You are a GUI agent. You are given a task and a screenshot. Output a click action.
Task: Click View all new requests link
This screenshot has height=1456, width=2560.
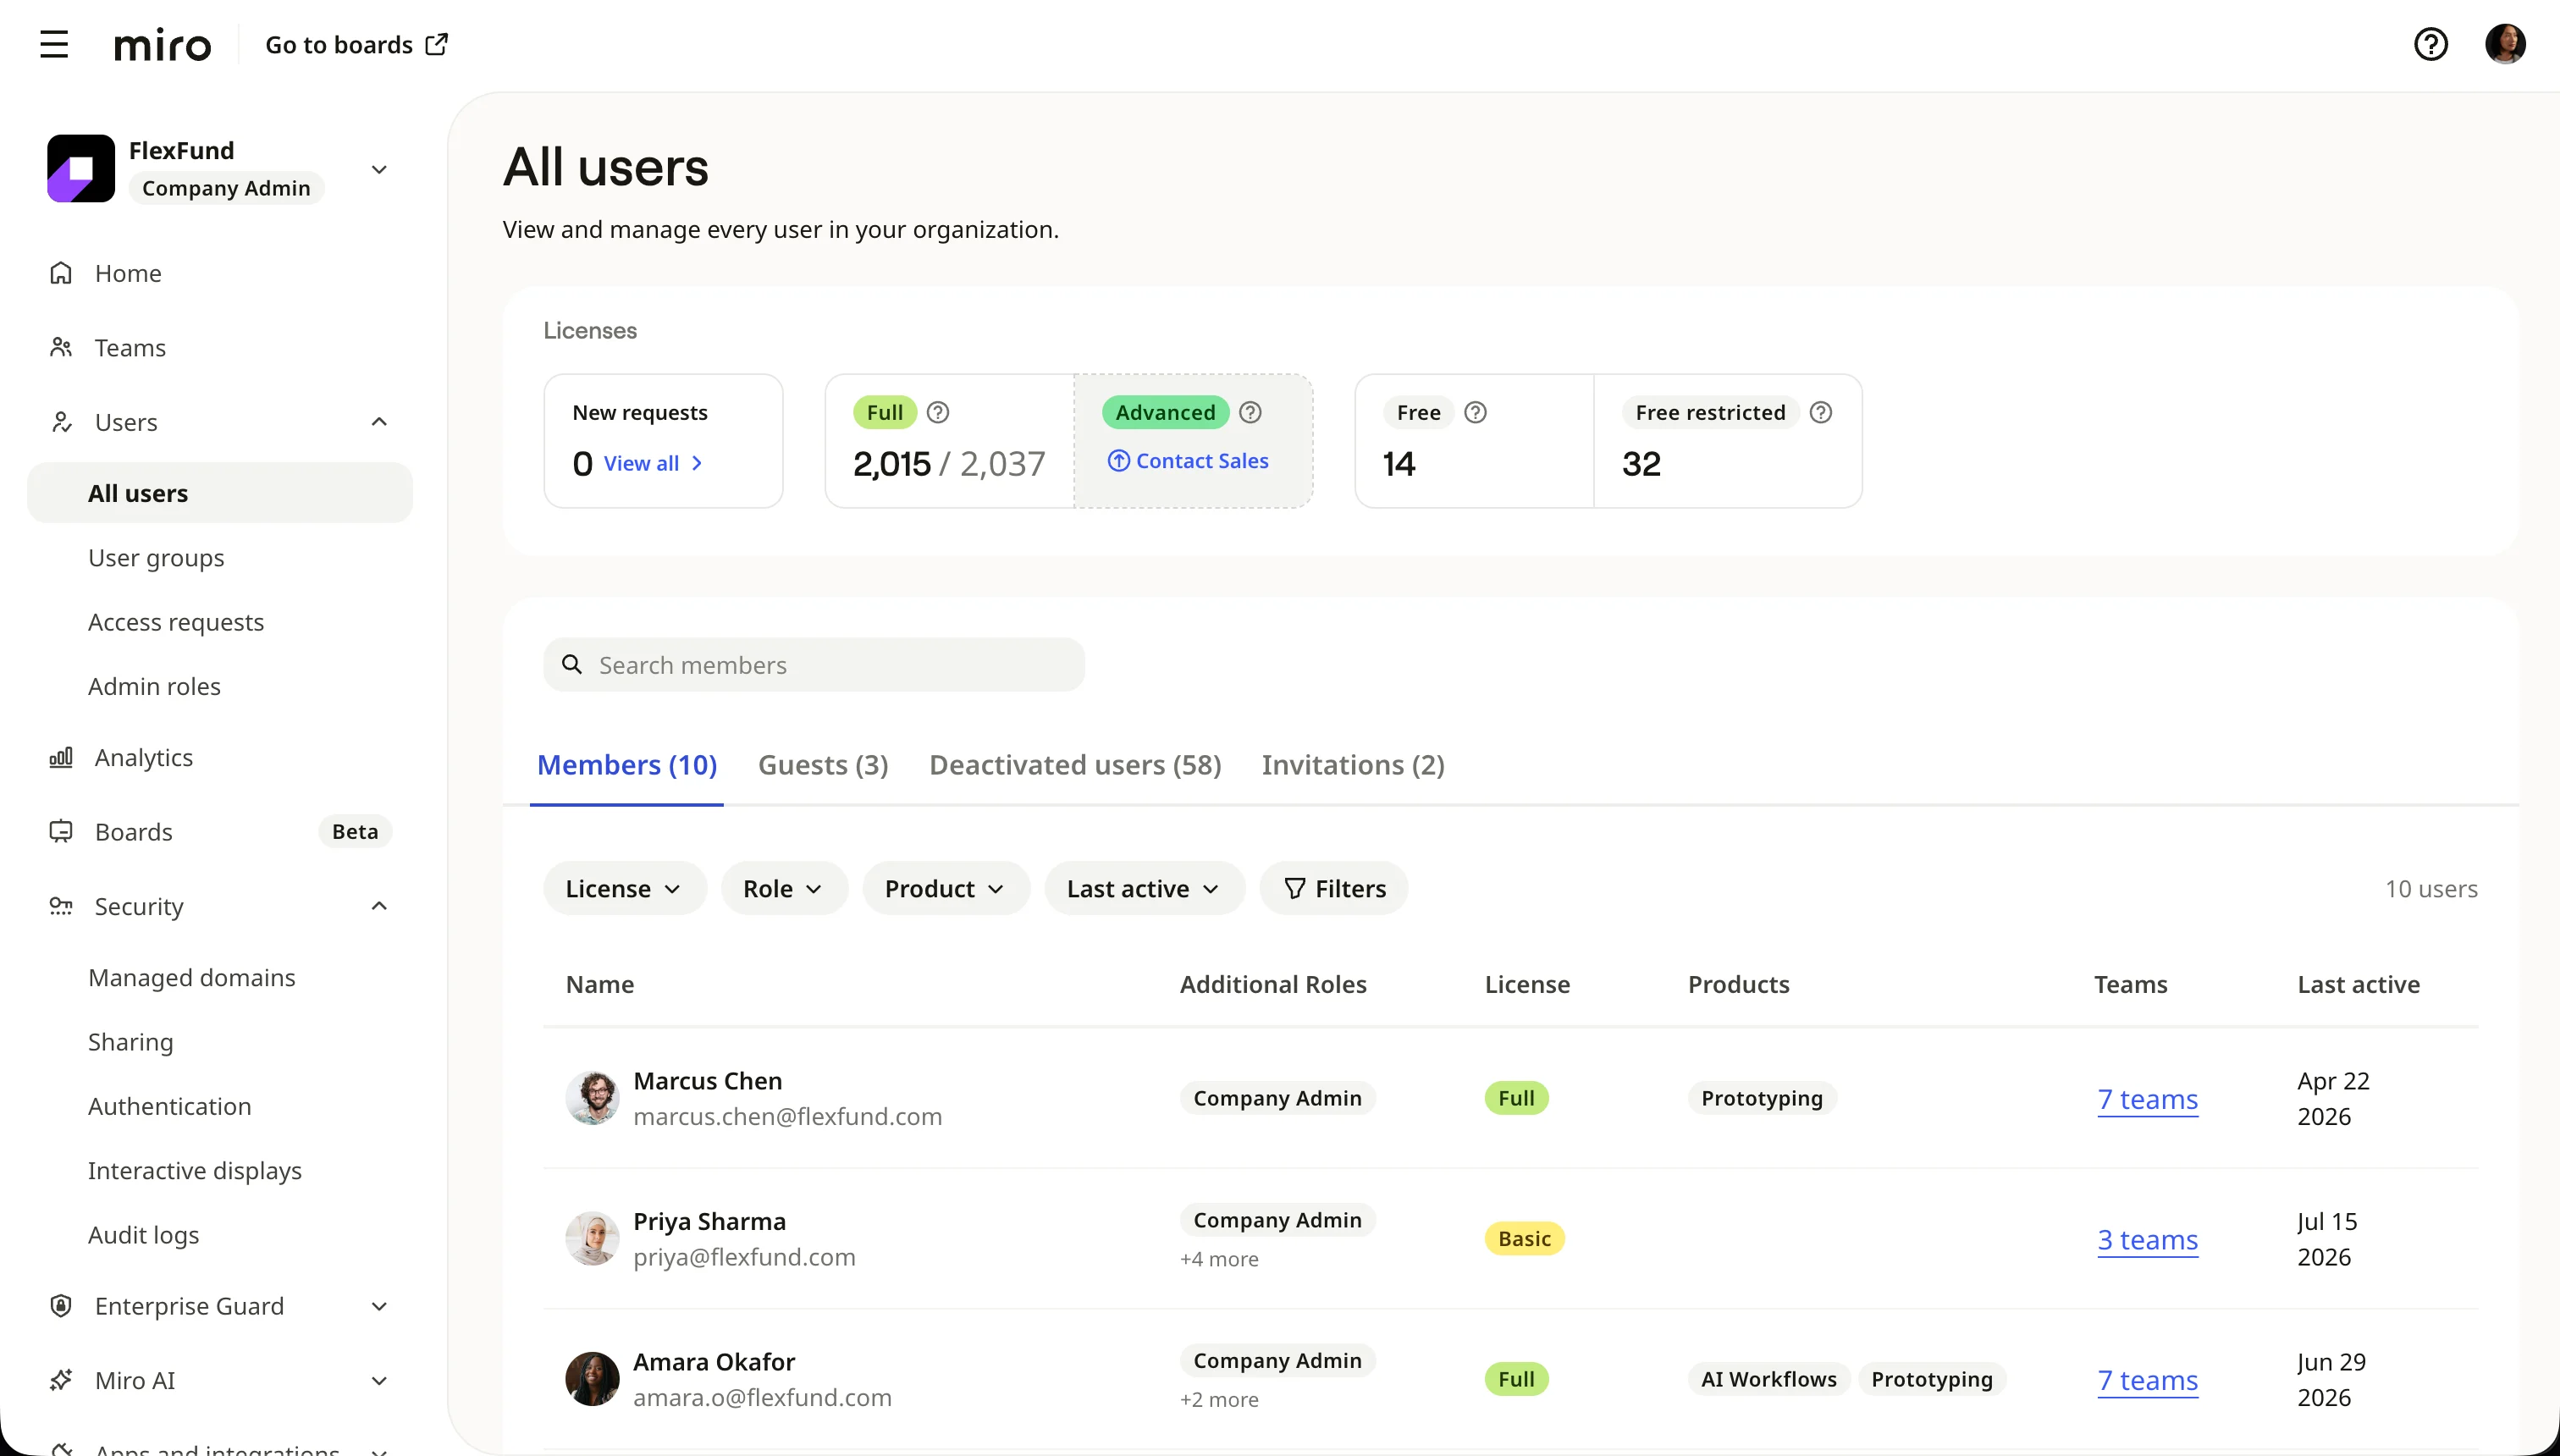[653, 463]
